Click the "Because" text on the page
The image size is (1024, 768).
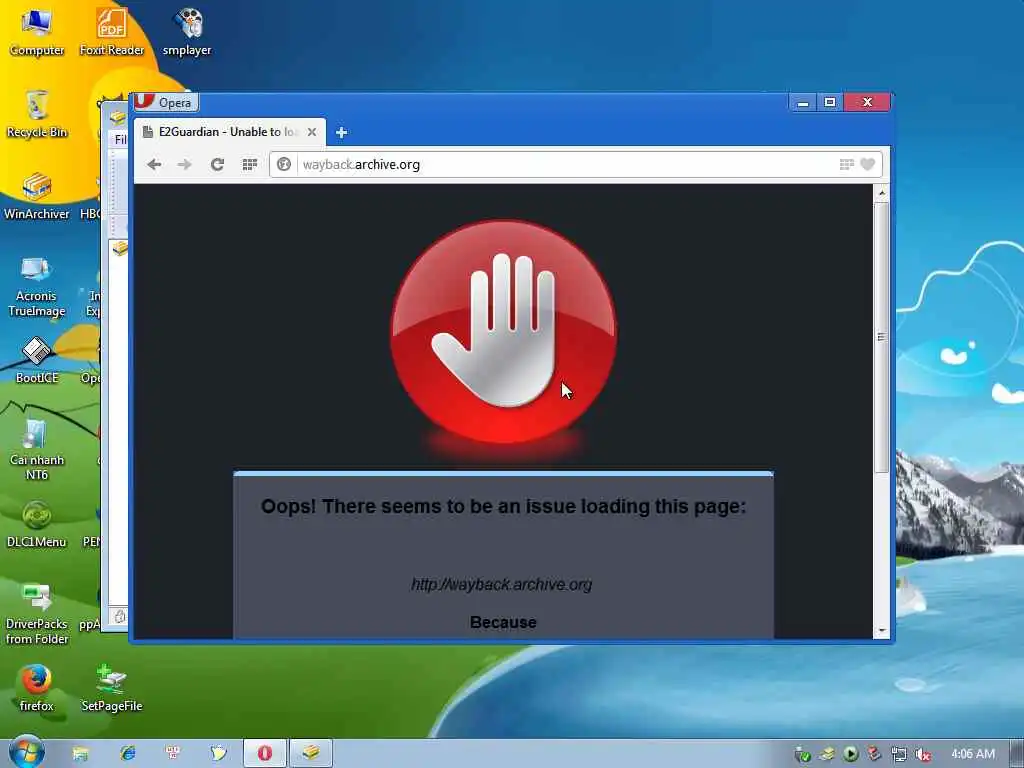(503, 622)
